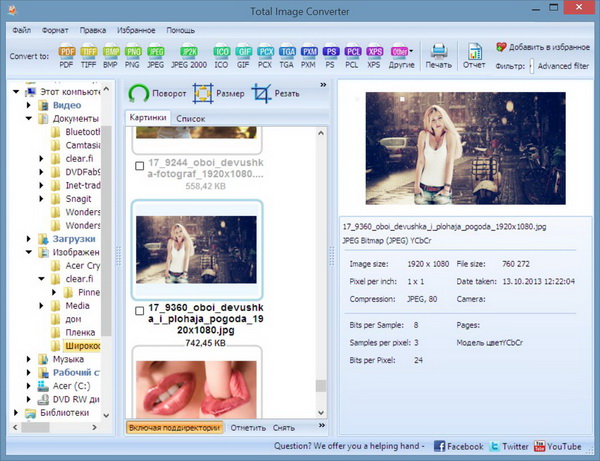Image resolution: width=600 pixels, height=461 pixels.
Task: Switch to the Список tab
Action: point(190,118)
